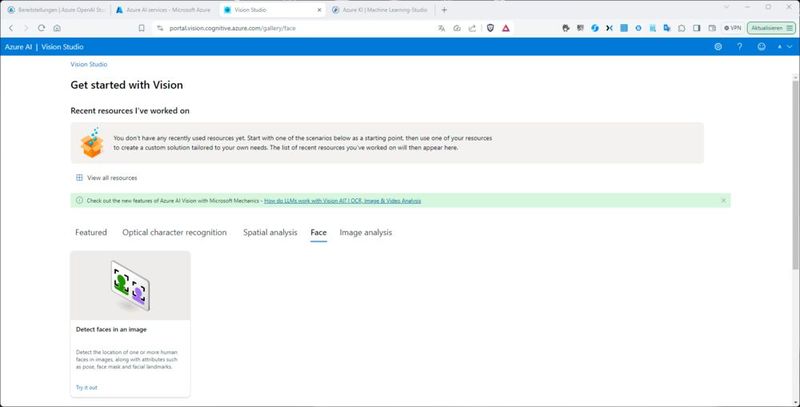800x407 pixels.
Task: Click the share page icon
Action: [472, 28]
